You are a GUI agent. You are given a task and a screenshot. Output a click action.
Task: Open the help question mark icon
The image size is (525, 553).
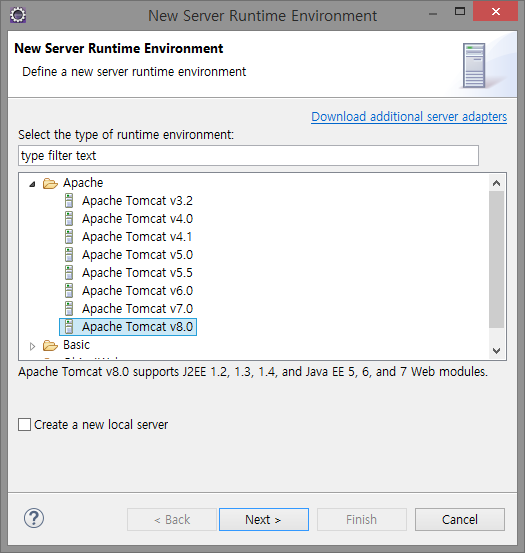[34, 518]
